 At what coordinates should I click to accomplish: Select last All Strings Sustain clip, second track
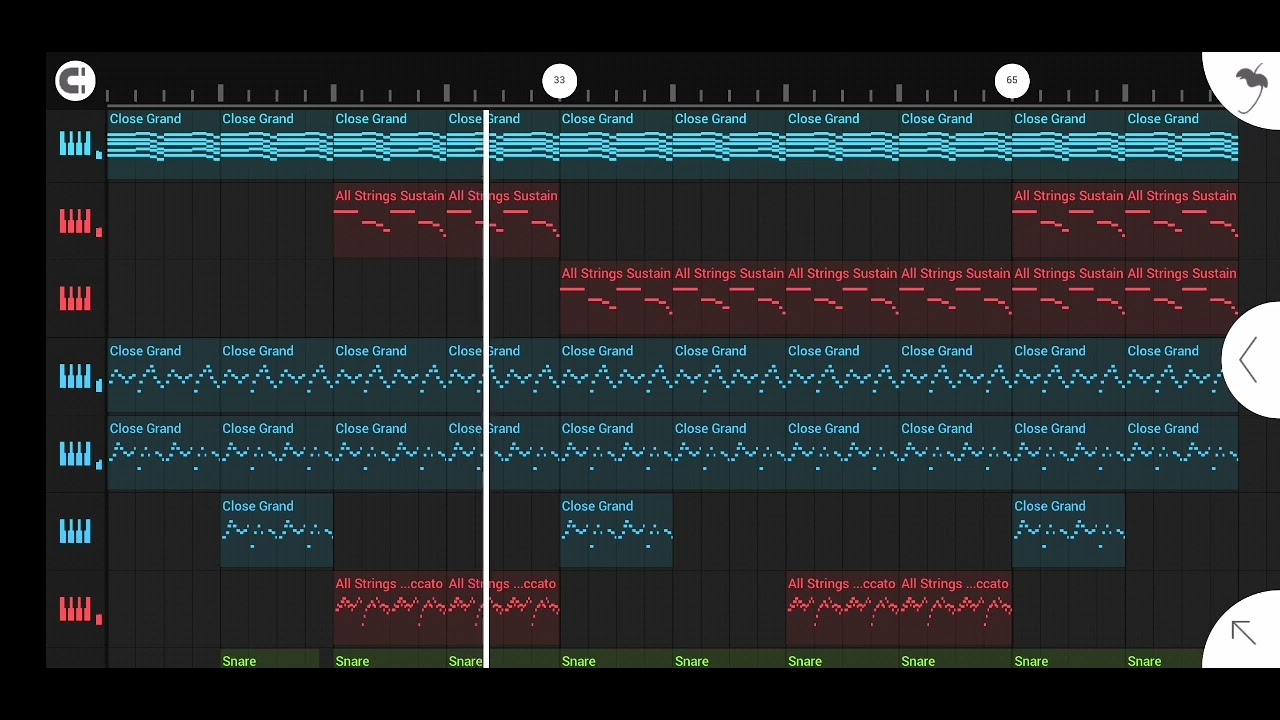pyautogui.click(x=1182, y=221)
